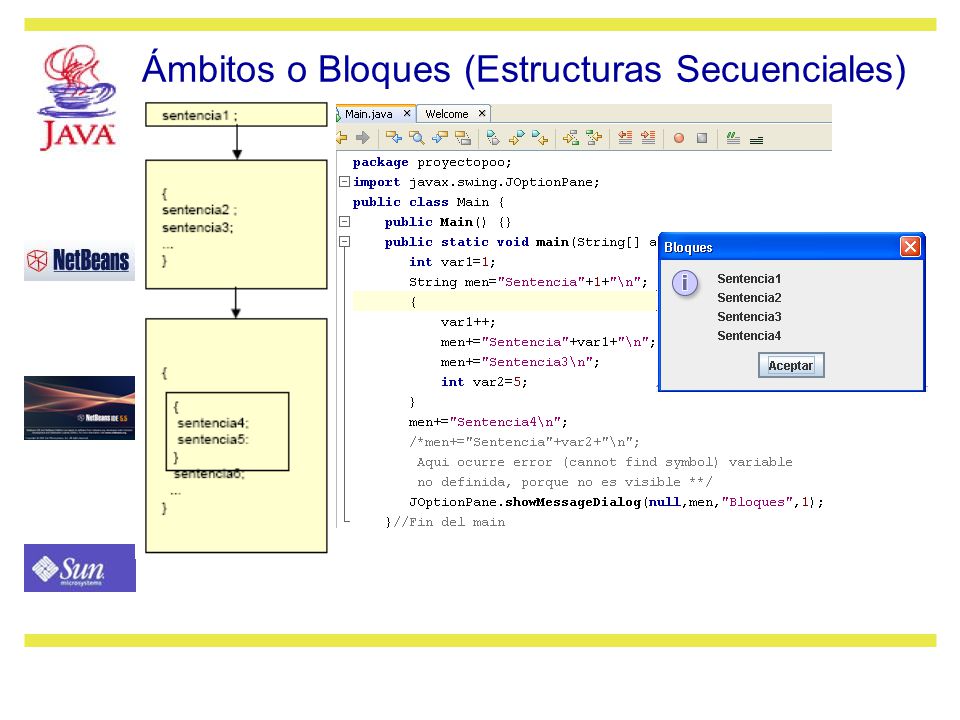
Task: Click the yellow-arrow Previous Matching Word icon
Action: [571, 138]
